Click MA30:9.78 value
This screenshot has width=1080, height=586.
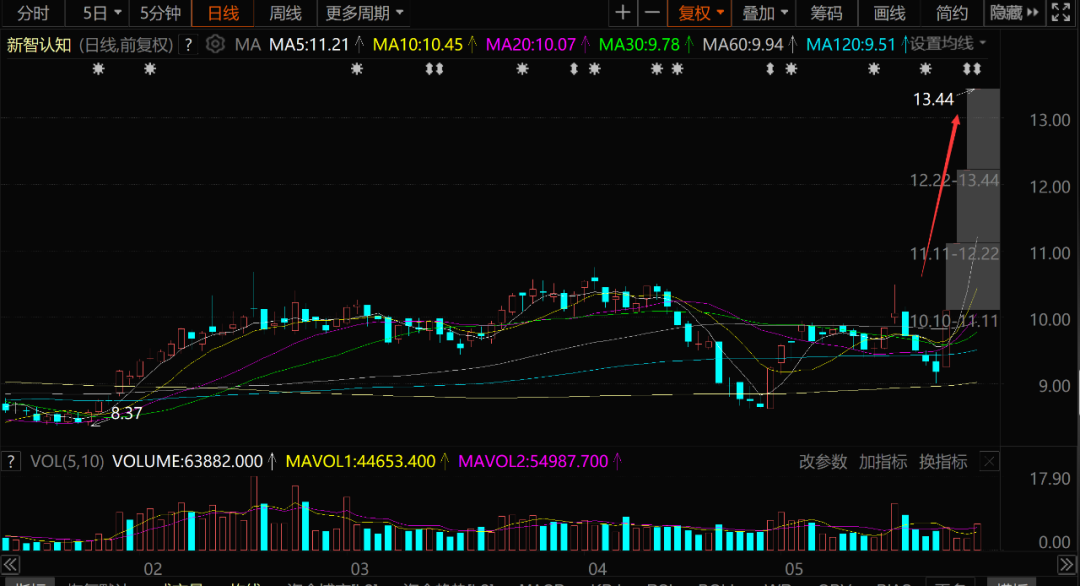638,45
